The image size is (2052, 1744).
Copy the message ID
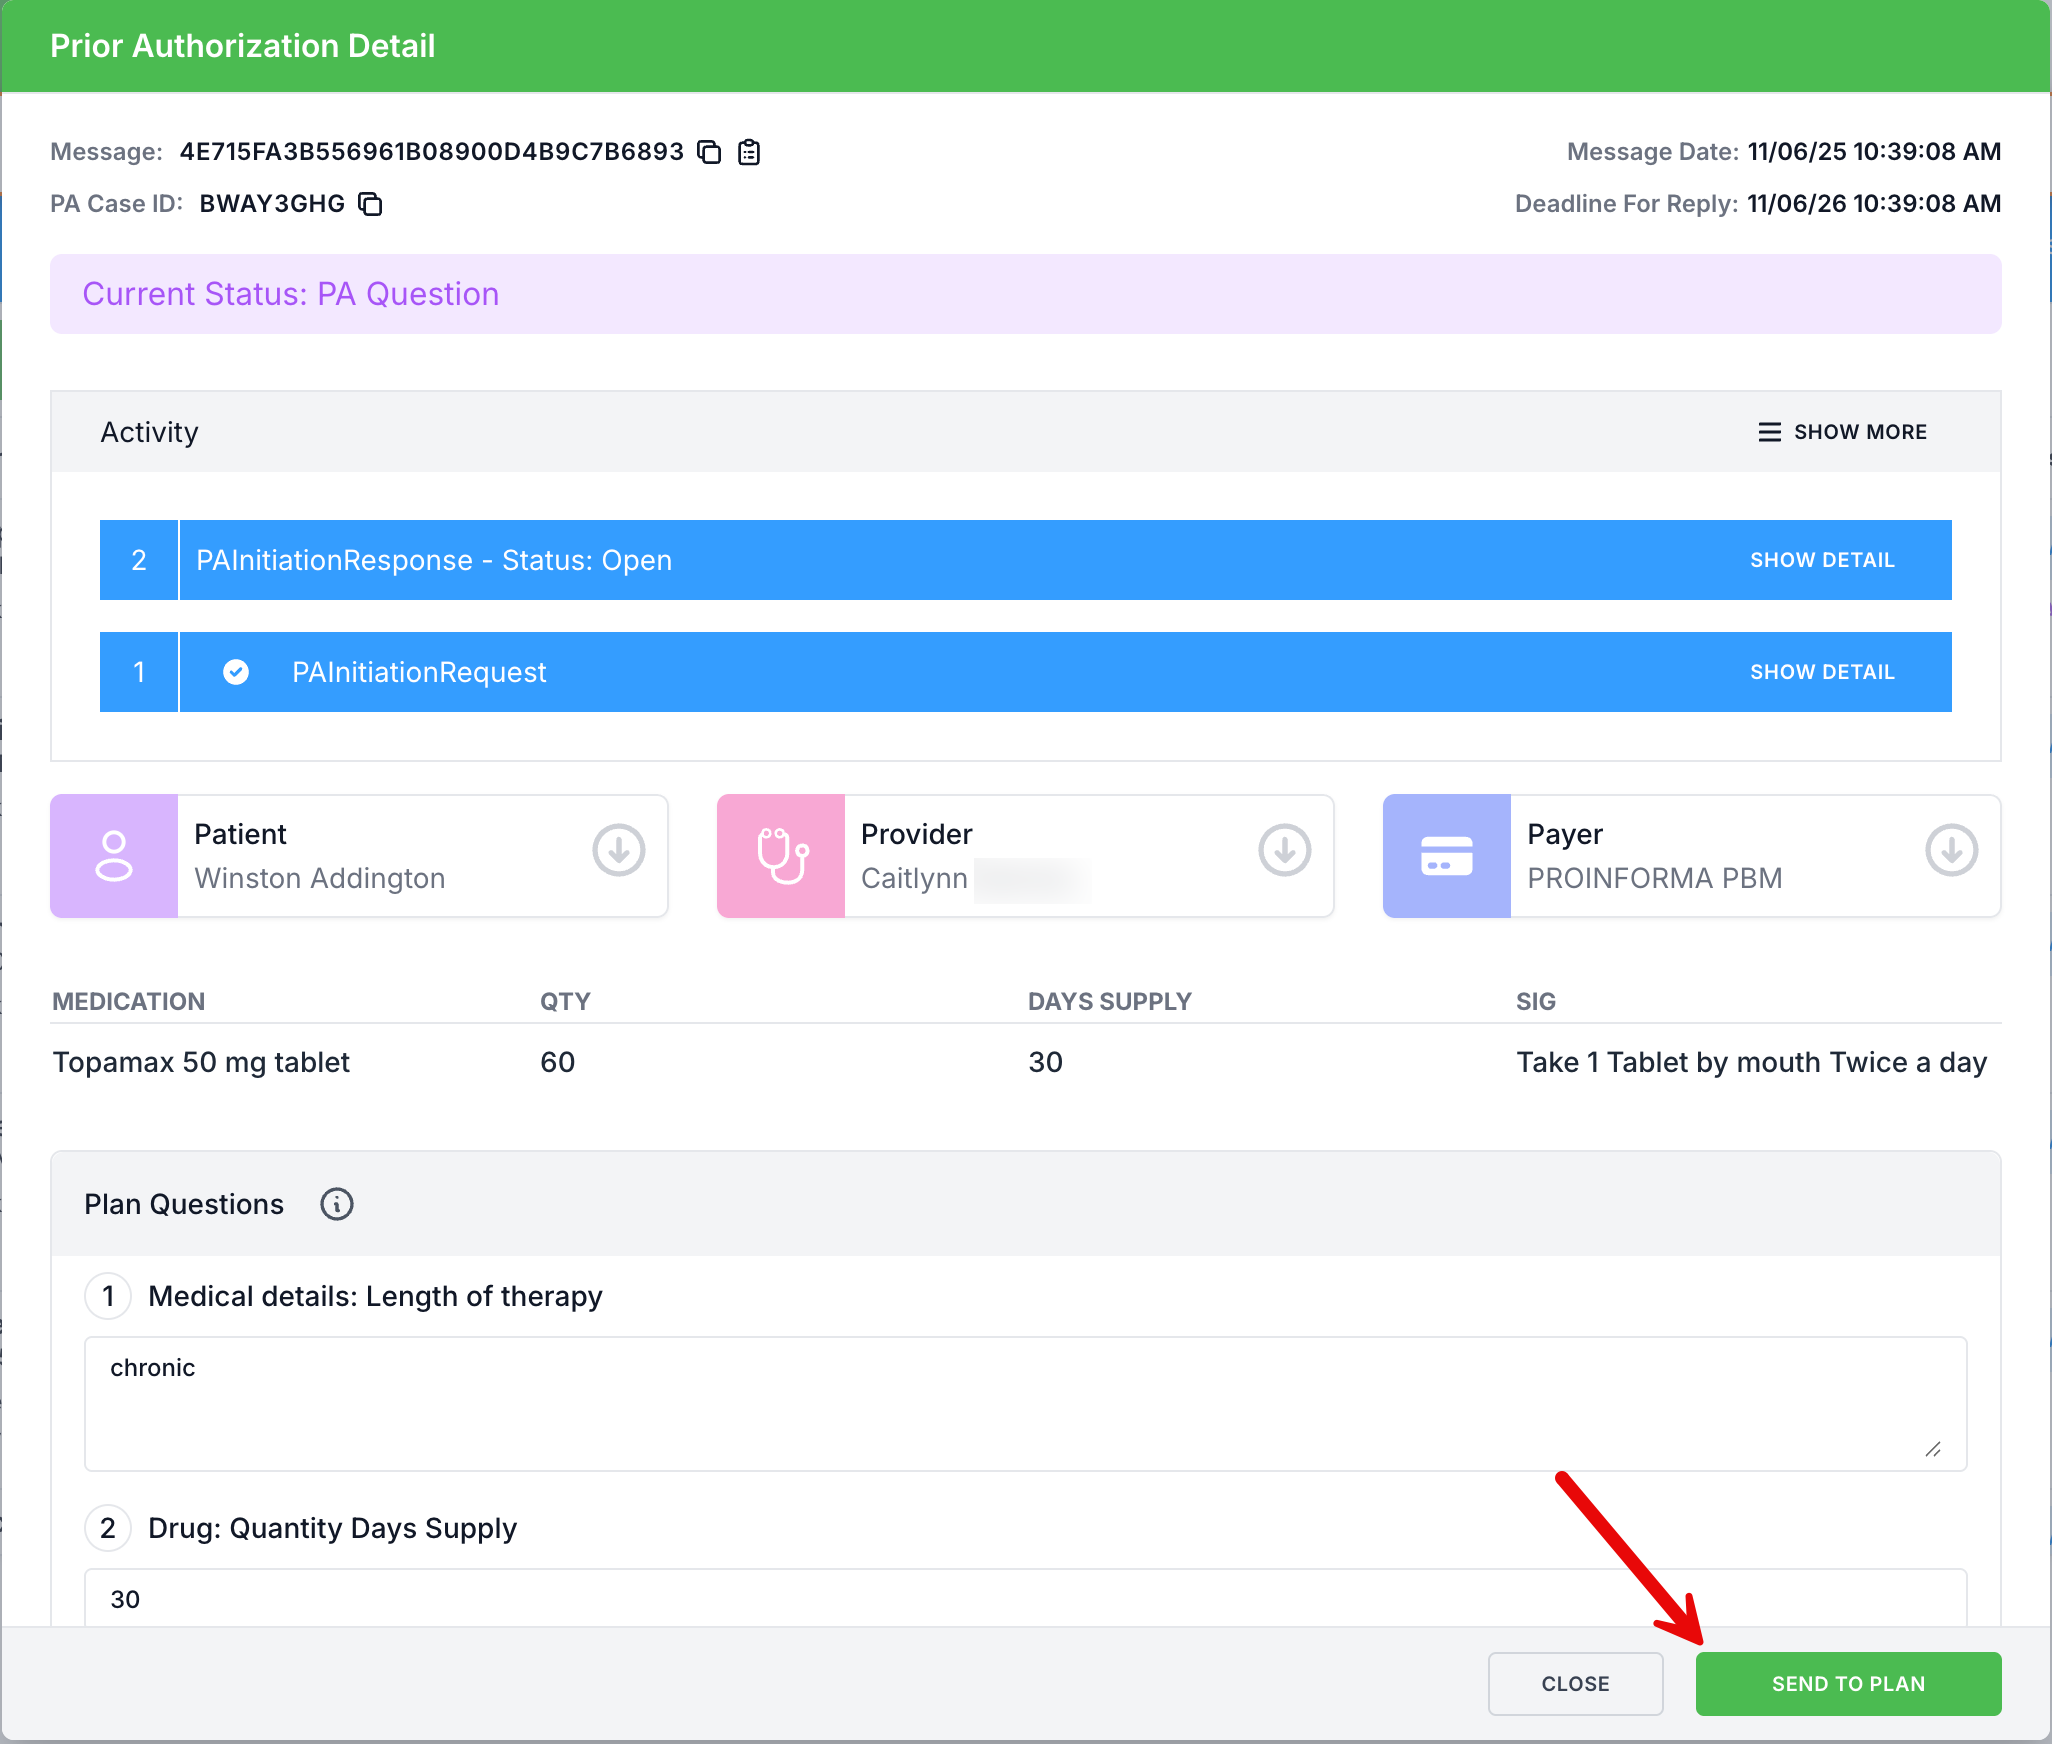[709, 152]
